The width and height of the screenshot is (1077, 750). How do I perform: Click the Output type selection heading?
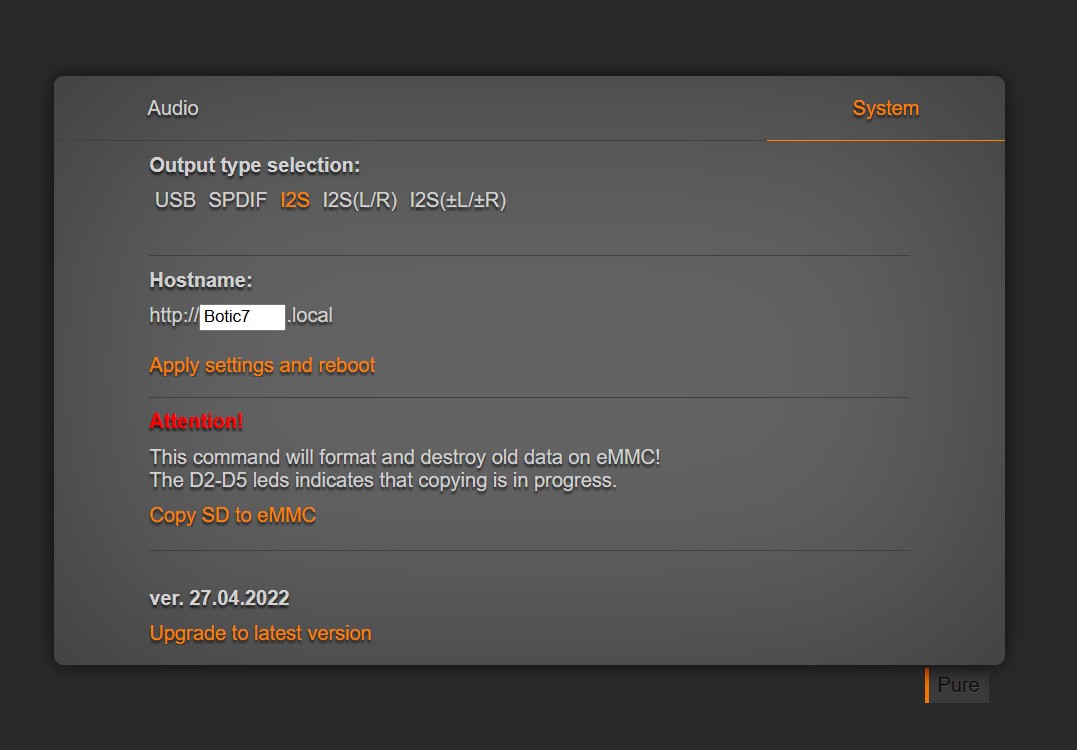coord(254,165)
